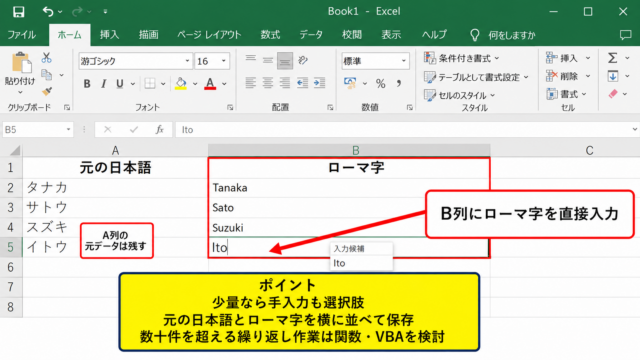Click the AutoSum sigma icon

[x=612, y=58]
